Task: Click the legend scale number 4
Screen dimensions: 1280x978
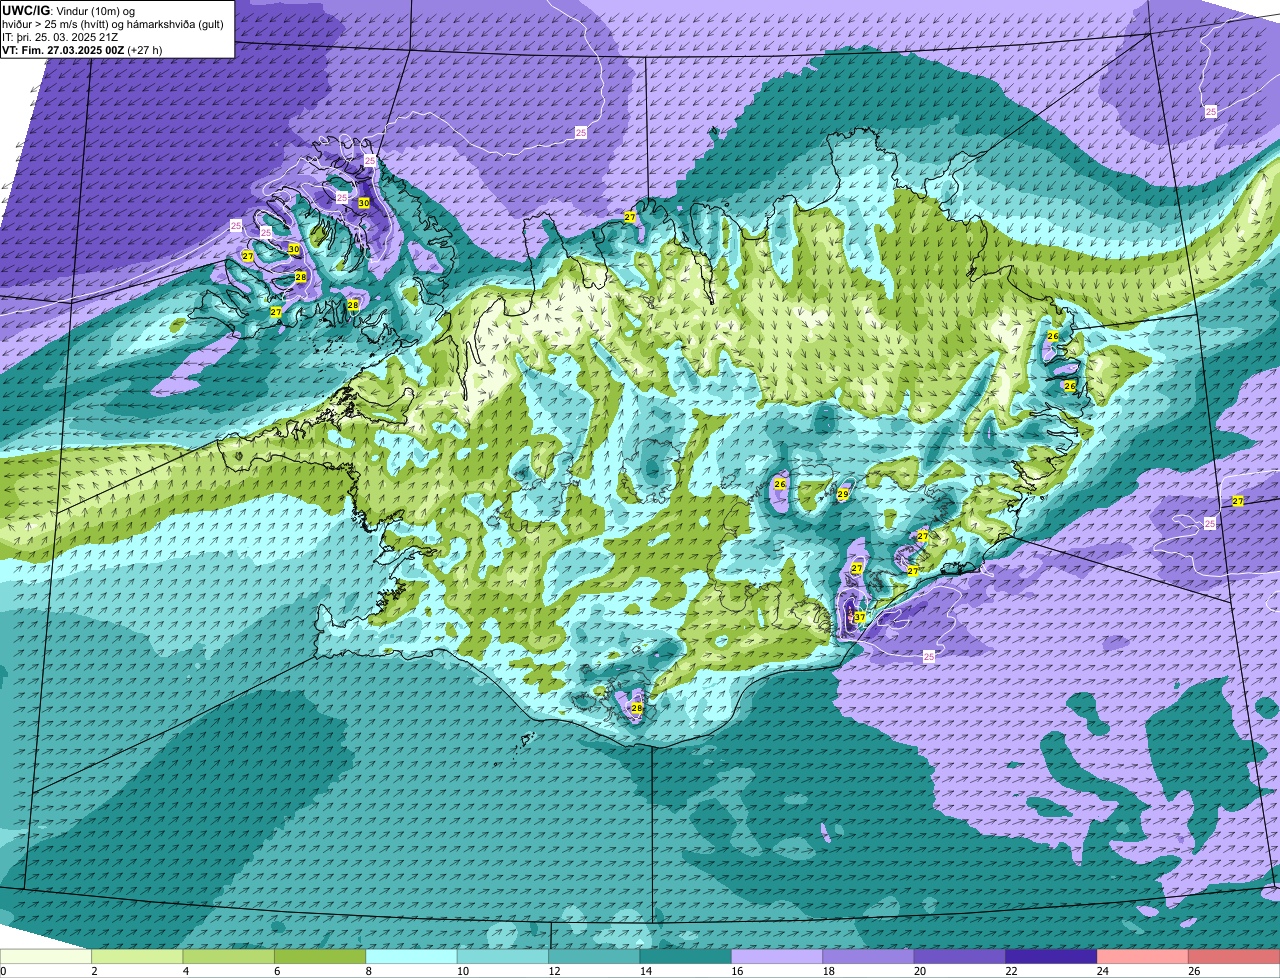Action: [x=186, y=971]
